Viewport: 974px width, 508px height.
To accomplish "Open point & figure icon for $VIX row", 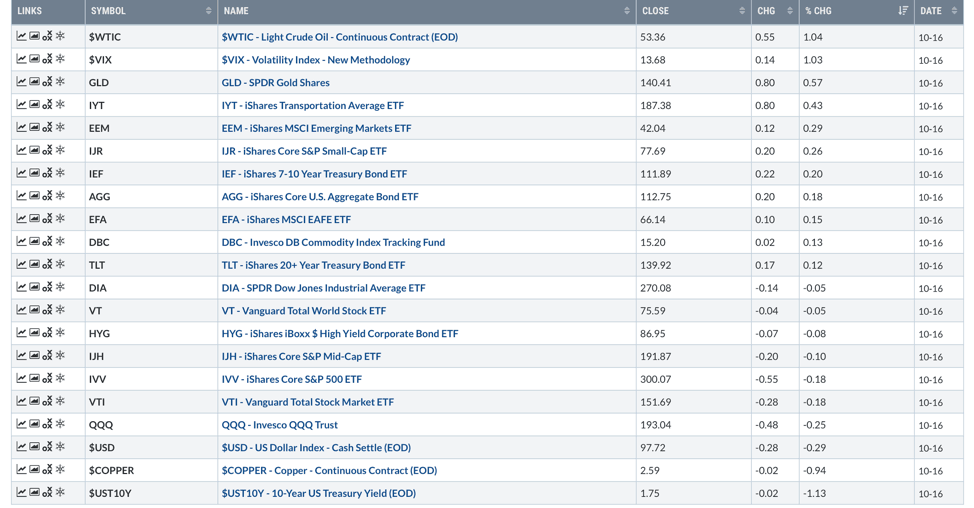I will (47, 59).
